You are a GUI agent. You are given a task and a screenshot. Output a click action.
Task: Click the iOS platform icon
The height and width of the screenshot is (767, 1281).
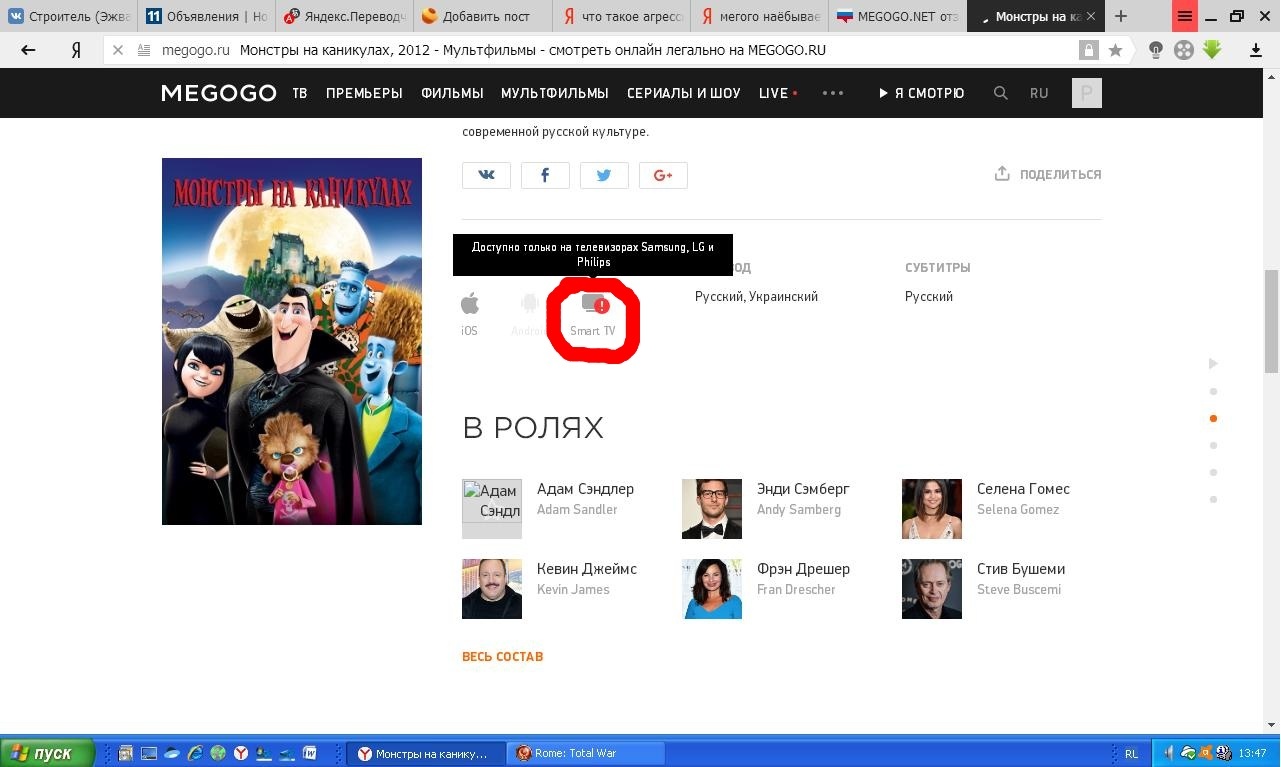coord(469,303)
